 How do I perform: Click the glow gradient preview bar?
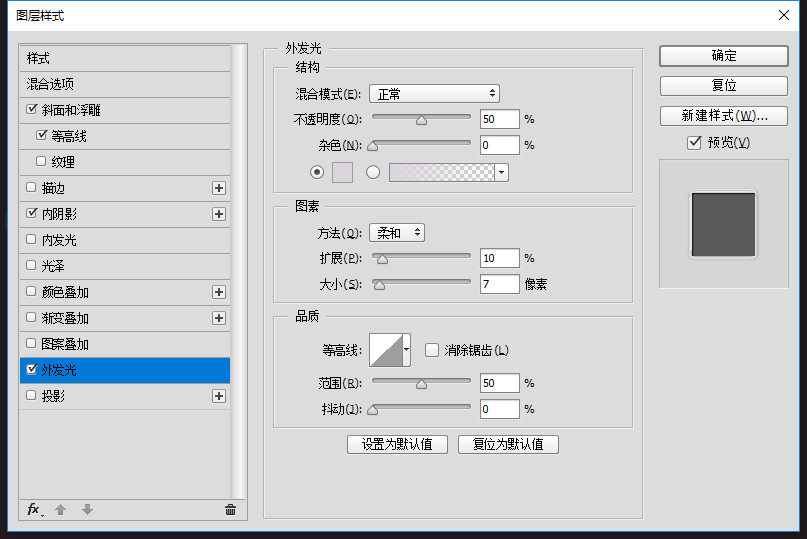pos(442,172)
